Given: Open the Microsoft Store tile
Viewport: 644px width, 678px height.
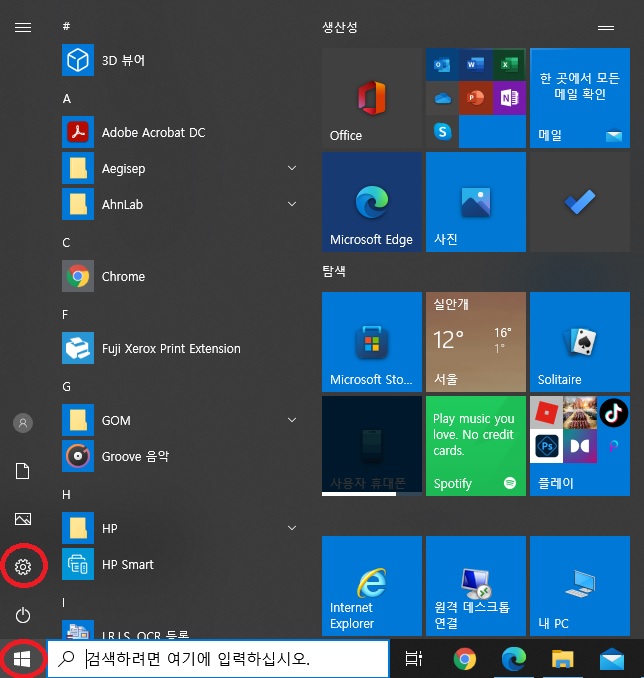Looking at the screenshot, I should (372, 342).
